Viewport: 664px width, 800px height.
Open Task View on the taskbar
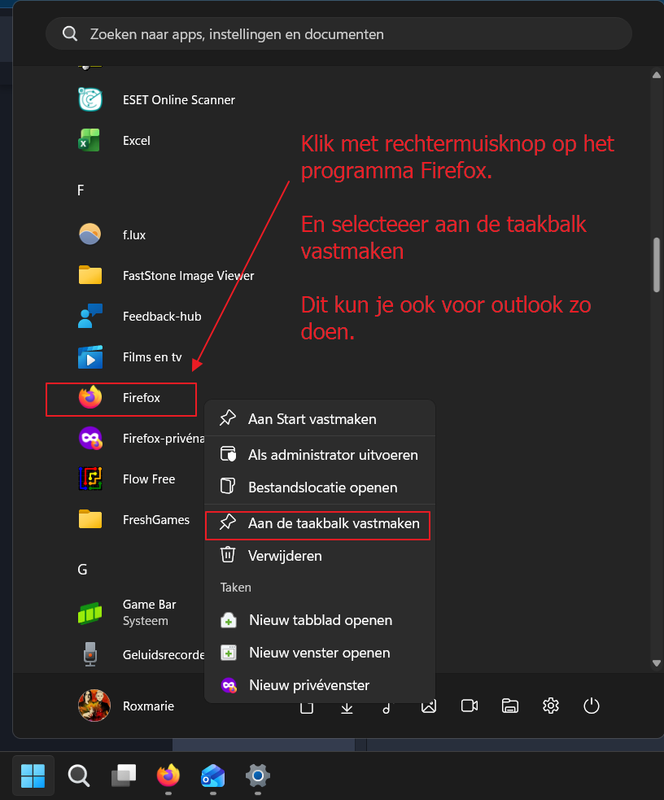[124, 776]
